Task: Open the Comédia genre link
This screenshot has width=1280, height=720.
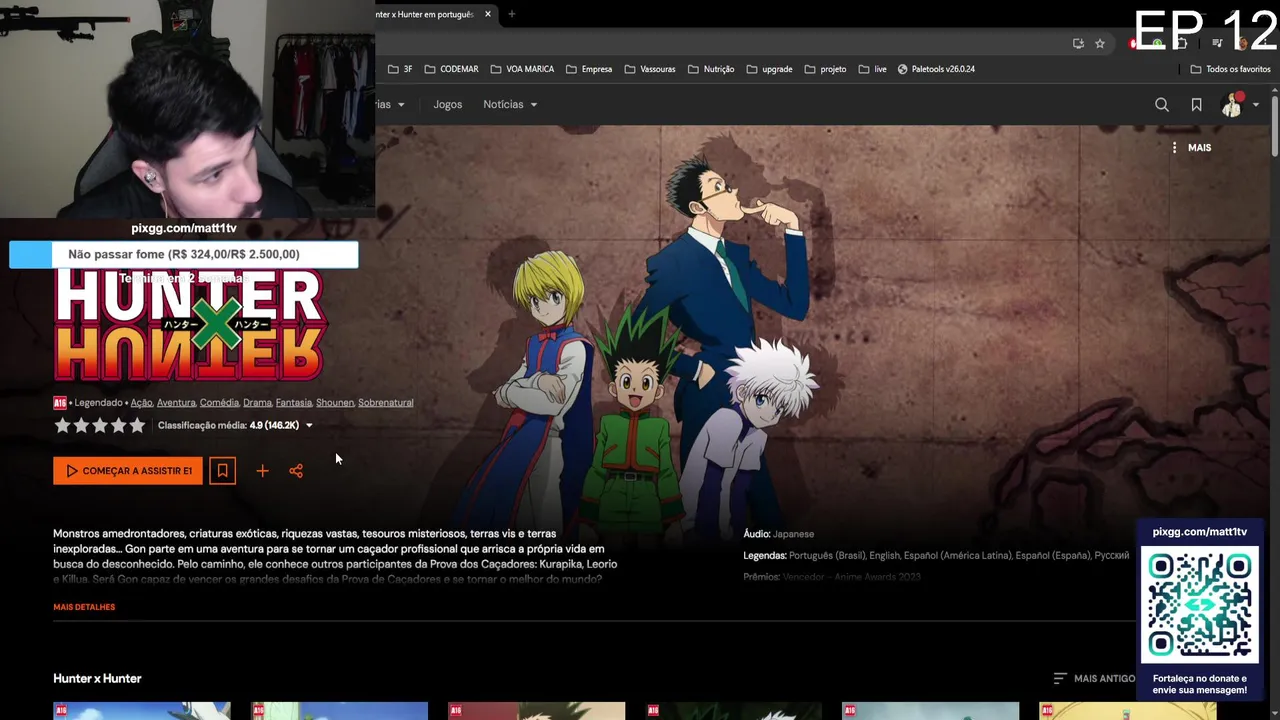Action: pos(219,403)
